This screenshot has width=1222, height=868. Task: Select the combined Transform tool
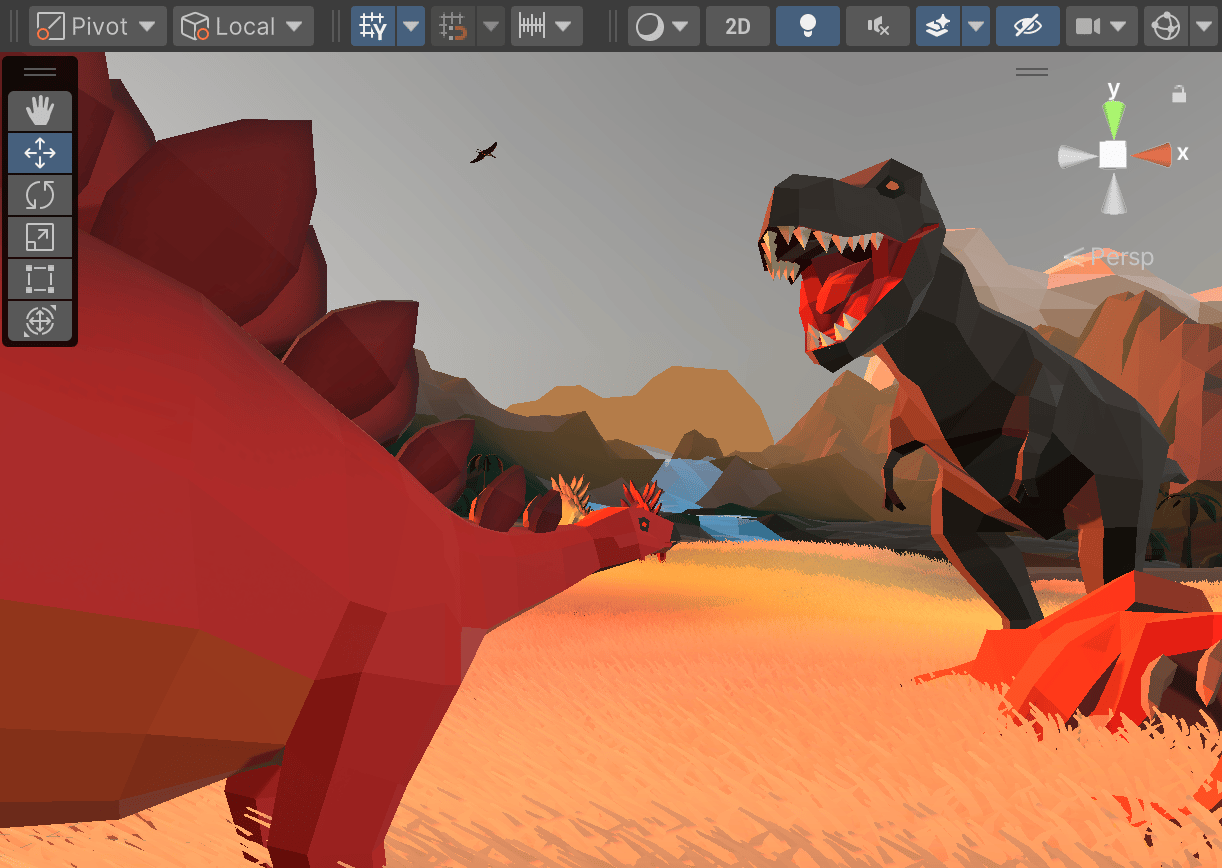(x=40, y=321)
